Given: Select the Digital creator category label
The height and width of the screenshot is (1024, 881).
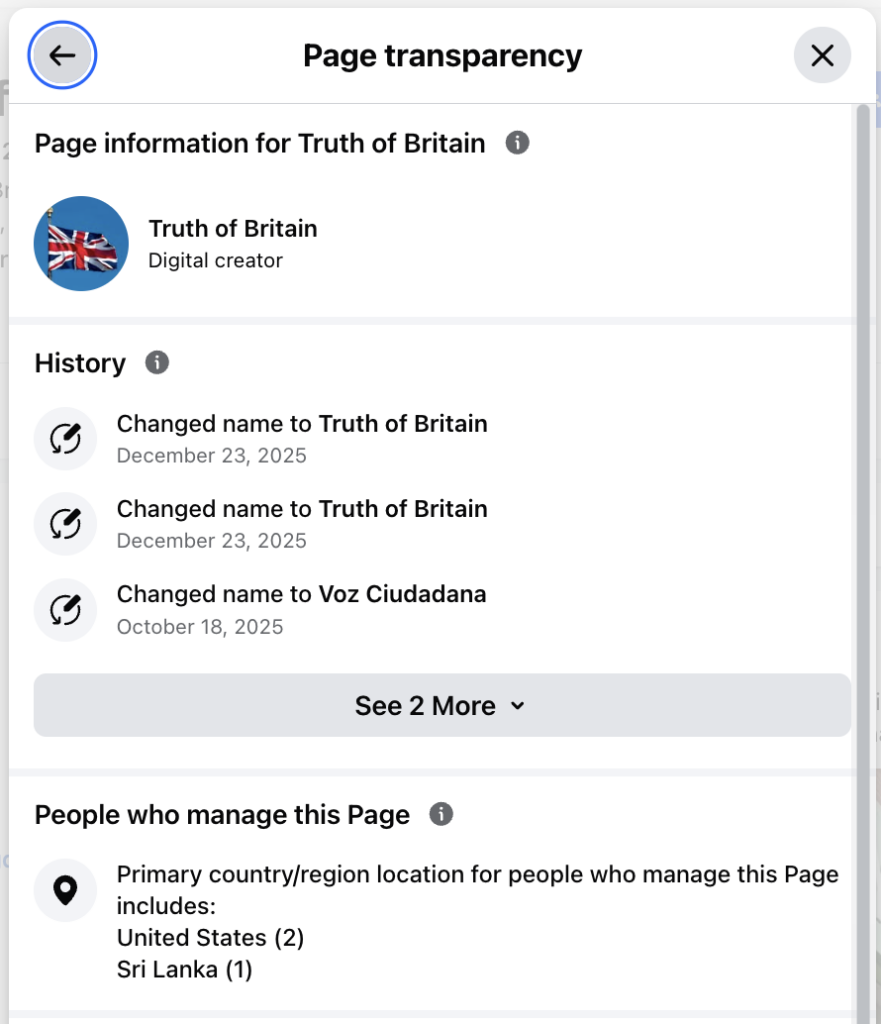Looking at the screenshot, I should [215, 261].
